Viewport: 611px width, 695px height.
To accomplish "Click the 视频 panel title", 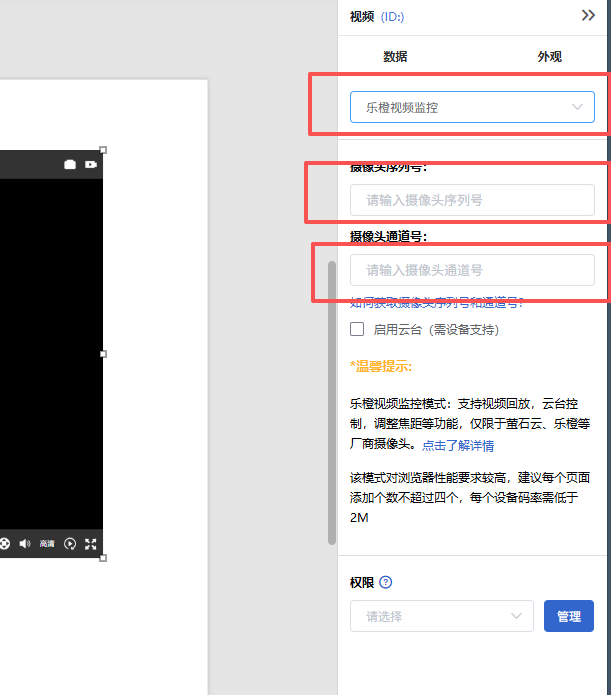I will pos(362,17).
